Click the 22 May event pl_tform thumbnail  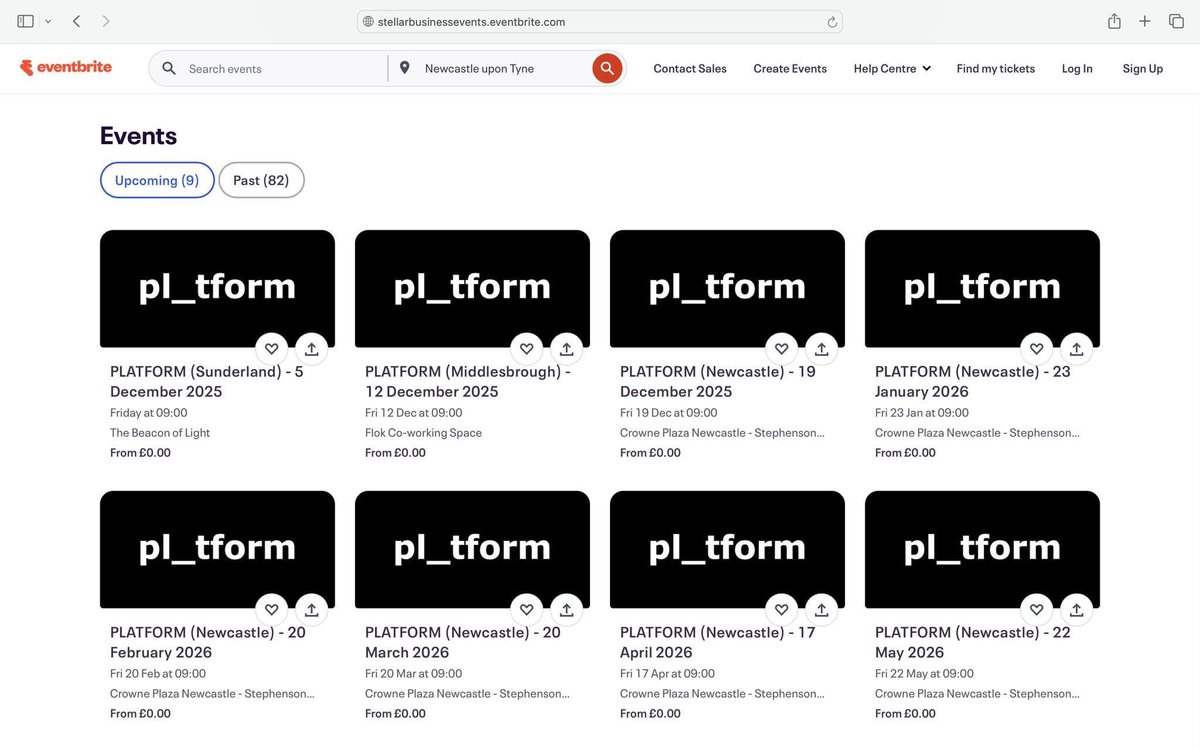(982, 549)
